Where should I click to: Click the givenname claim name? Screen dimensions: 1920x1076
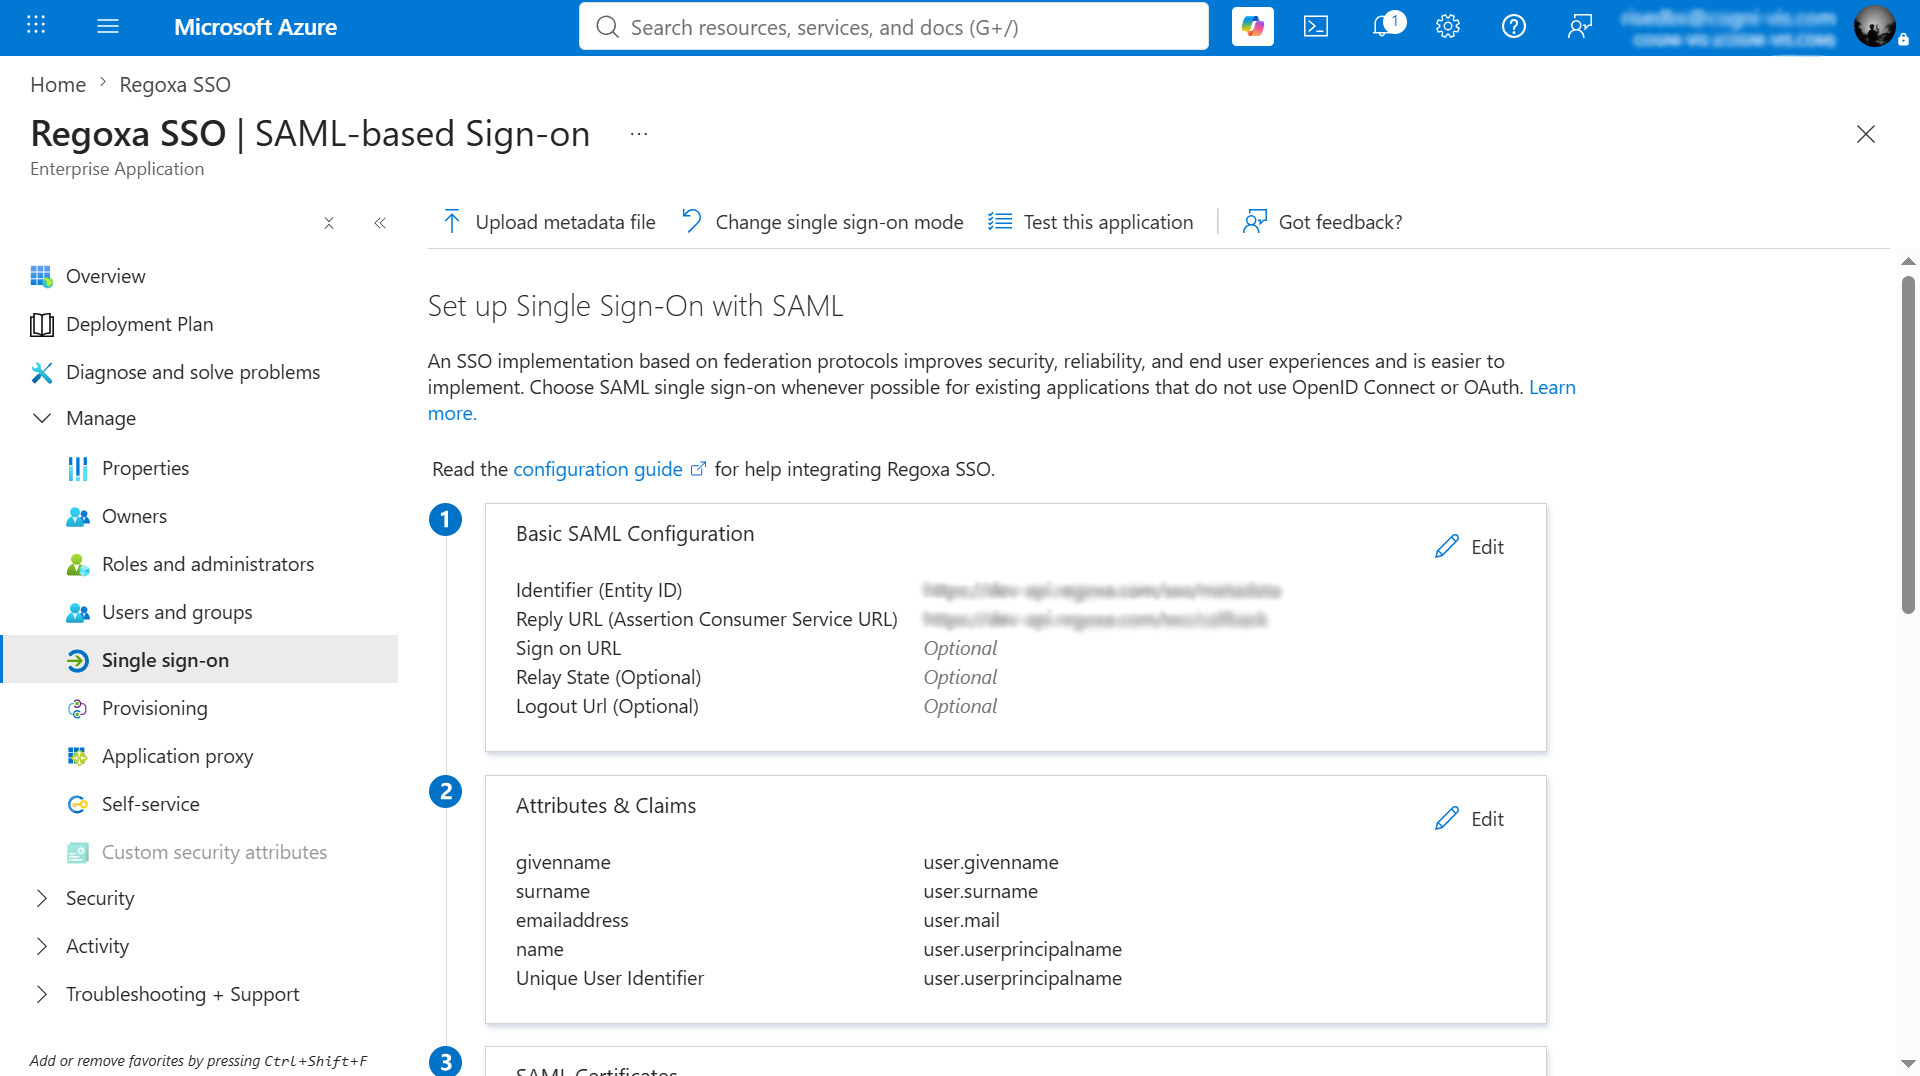point(563,862)
